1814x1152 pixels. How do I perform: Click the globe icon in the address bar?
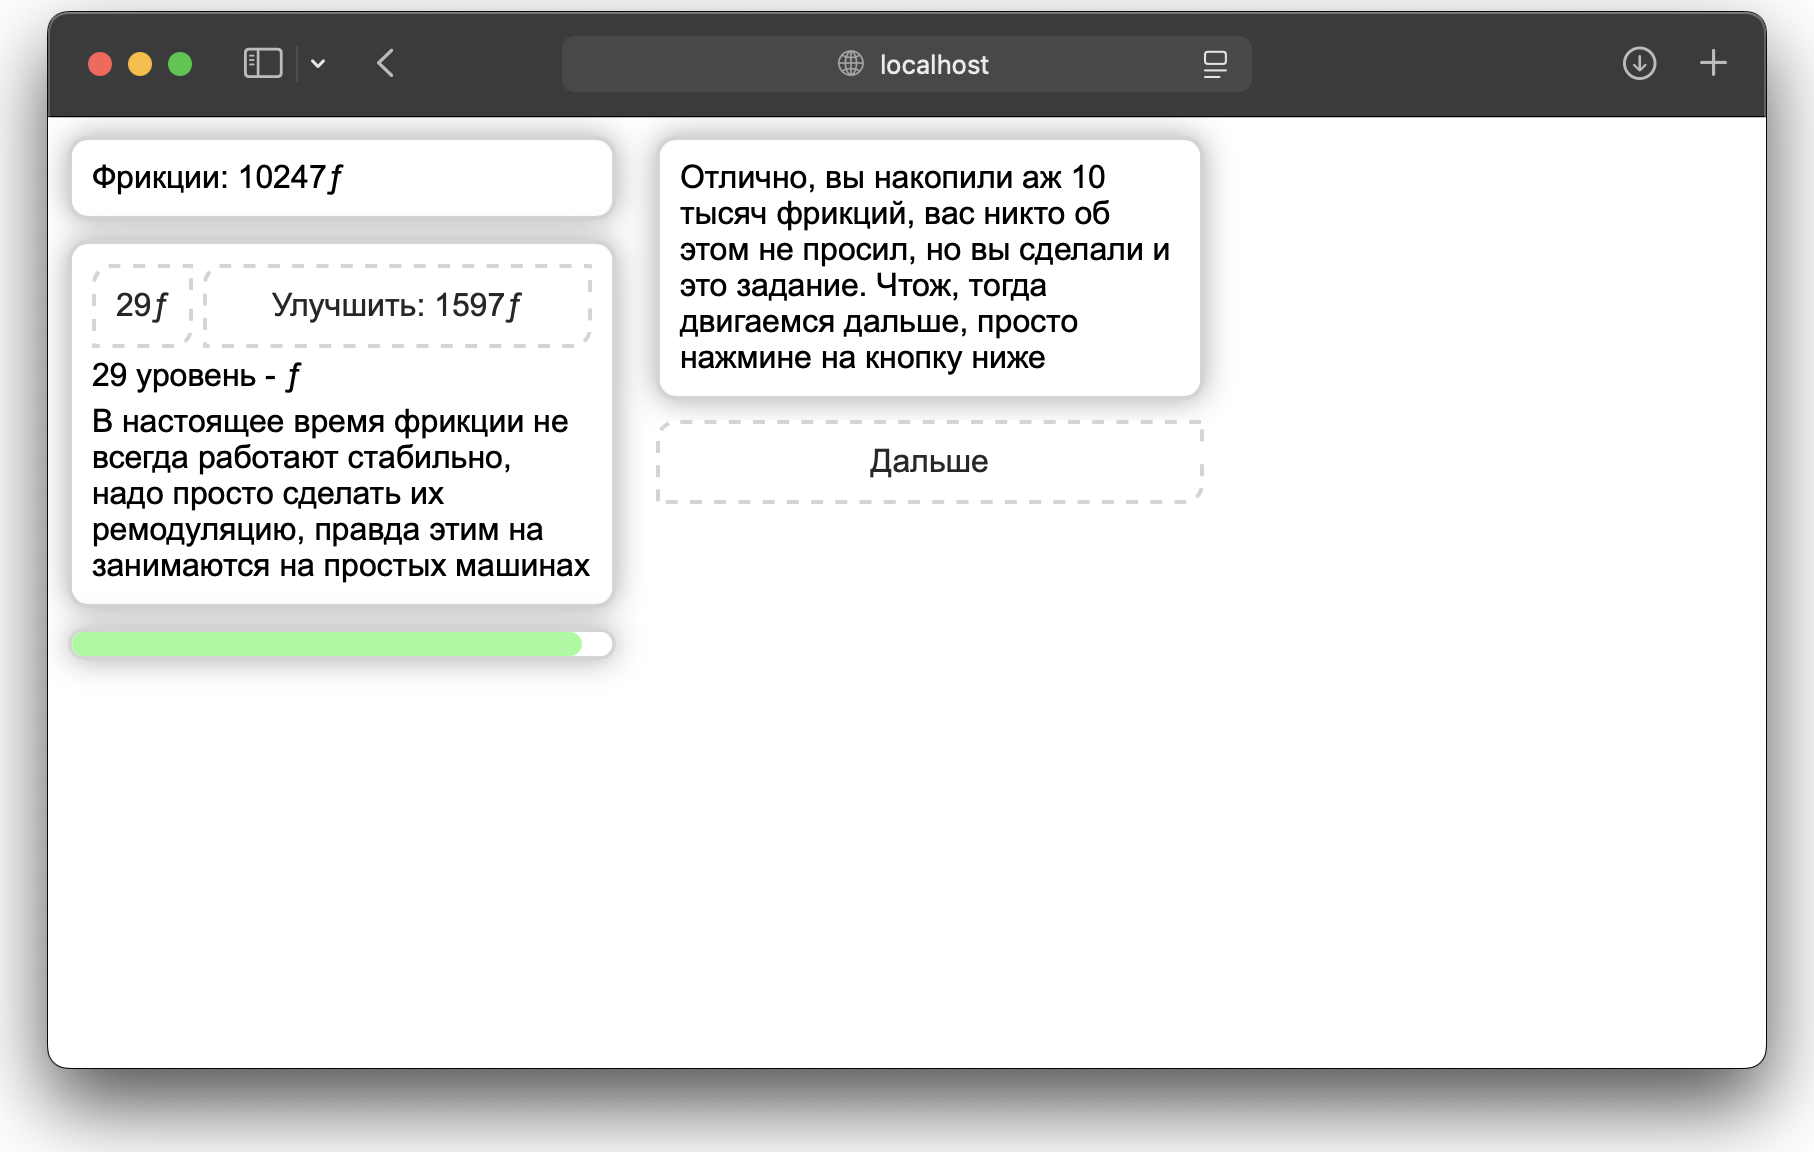click(849, 63)
